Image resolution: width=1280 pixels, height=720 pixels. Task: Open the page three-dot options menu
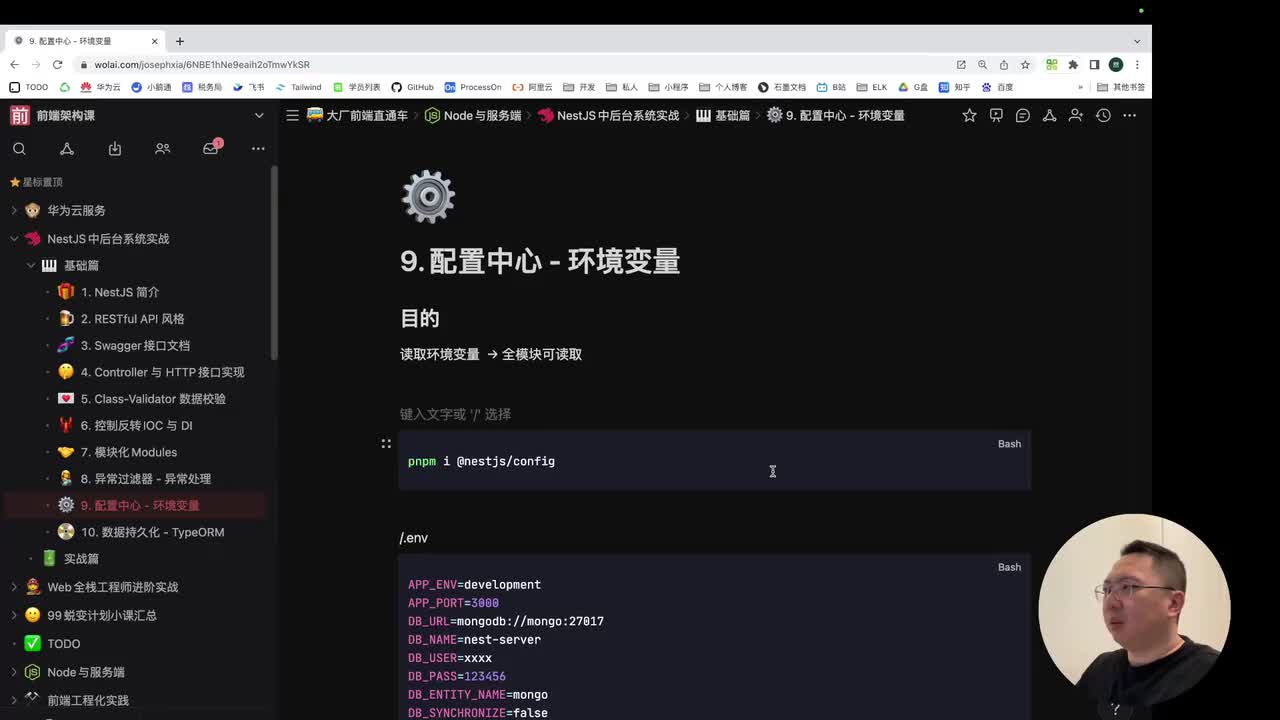pos(1130,115)
